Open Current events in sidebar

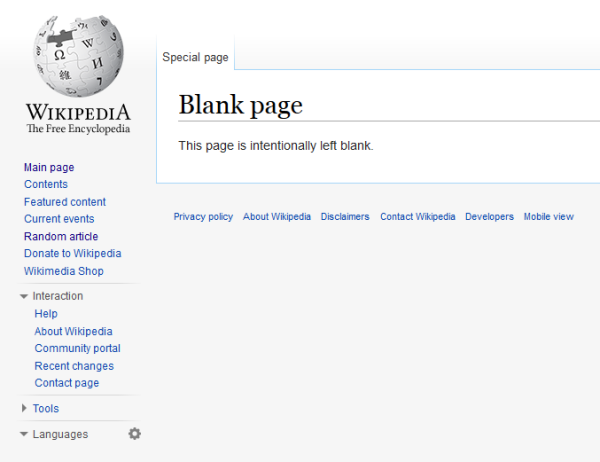pyautogui.click(x=59, y=219)
